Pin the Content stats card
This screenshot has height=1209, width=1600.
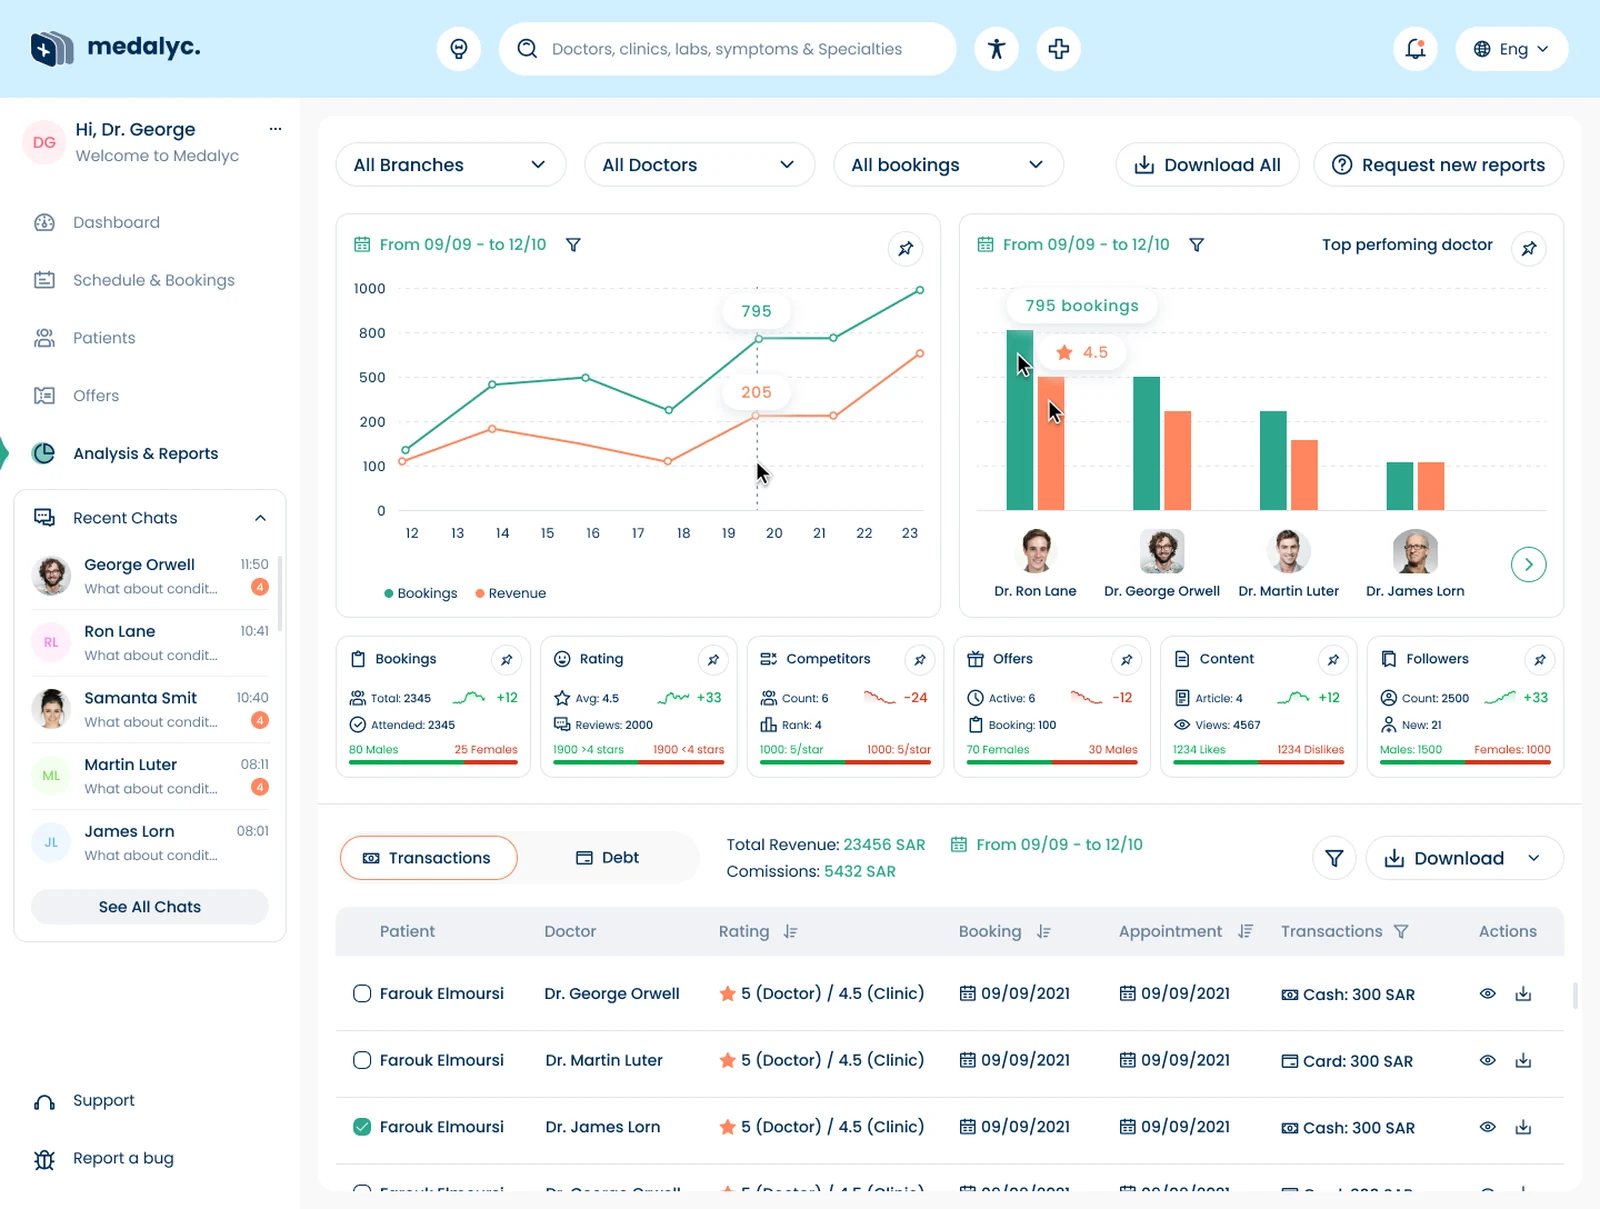coord(1333,660)
